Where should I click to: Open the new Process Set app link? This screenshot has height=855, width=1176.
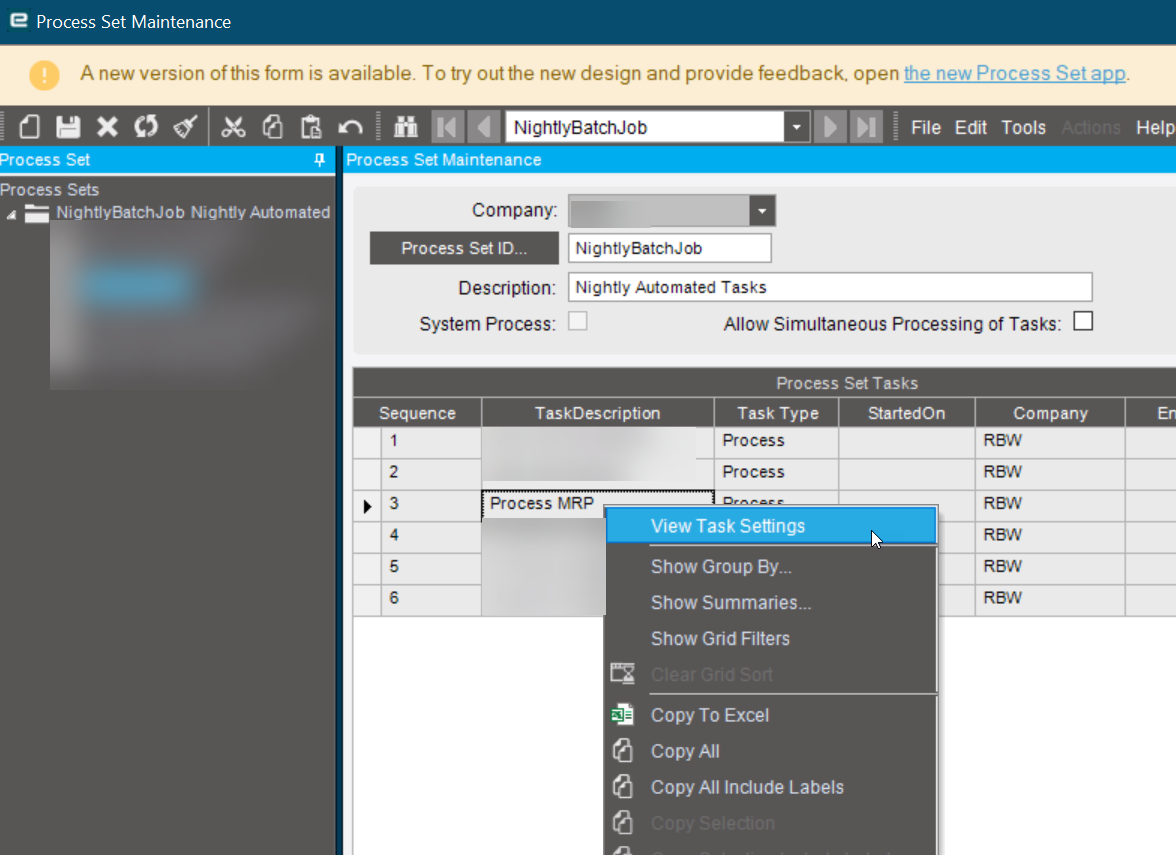pos(1014,74)
